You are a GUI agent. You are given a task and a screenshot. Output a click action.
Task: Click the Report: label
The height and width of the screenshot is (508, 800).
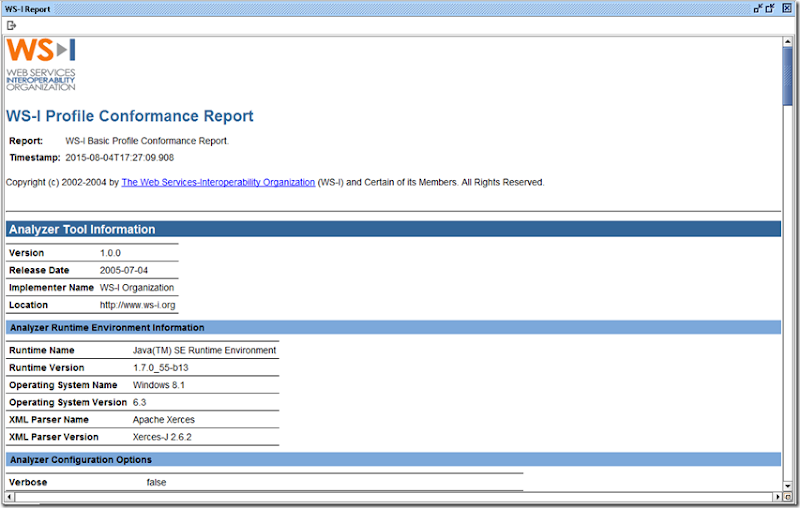26,141
